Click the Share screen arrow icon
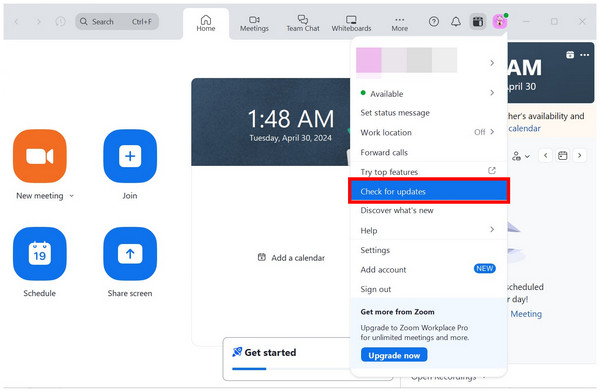The image size is (600, 392). click(x=130, y=253)
